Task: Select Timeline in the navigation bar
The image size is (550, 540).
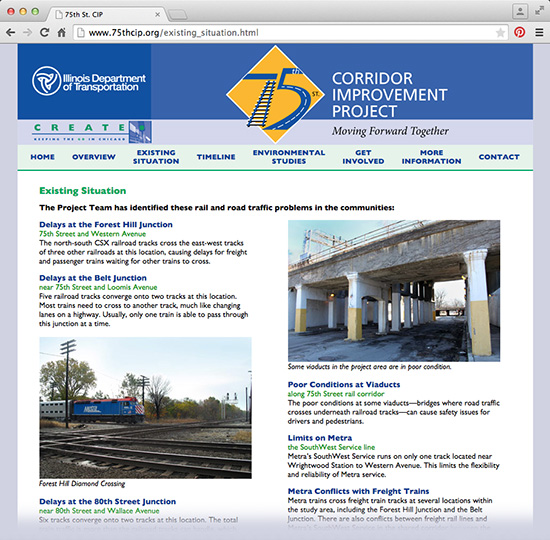Action: tap(216, 157)
